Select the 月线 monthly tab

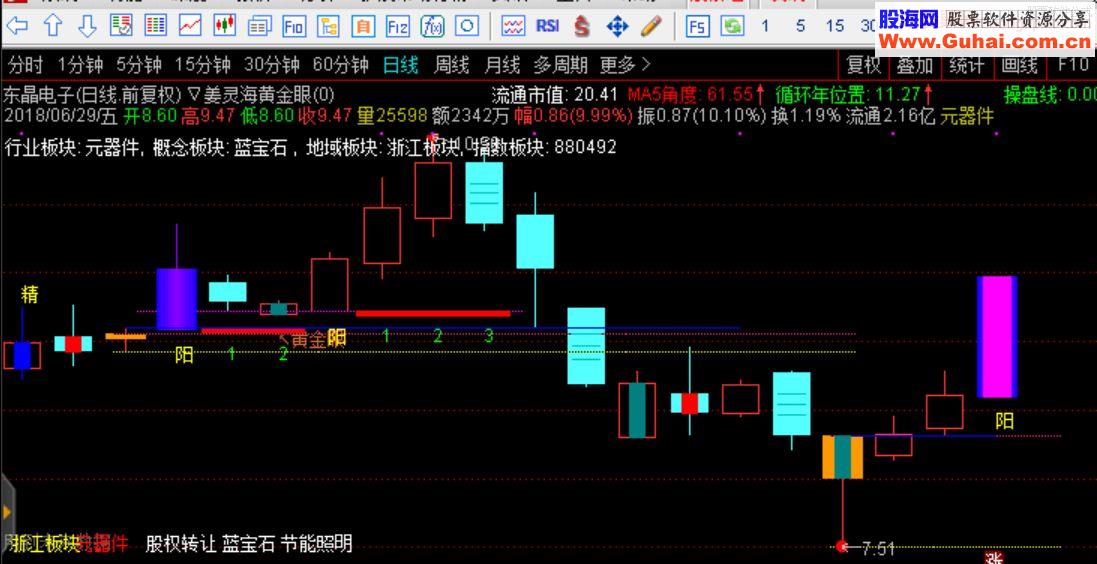(502, 66)
